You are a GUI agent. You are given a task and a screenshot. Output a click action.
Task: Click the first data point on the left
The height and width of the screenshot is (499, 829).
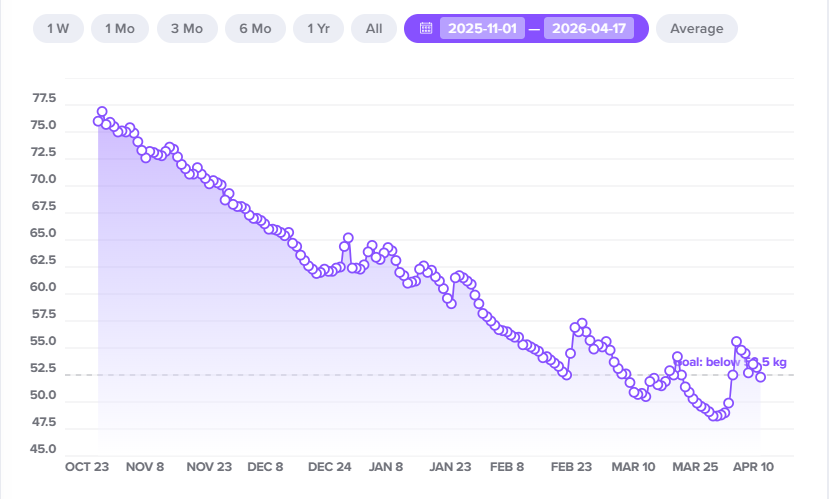(x=98, y=121)
